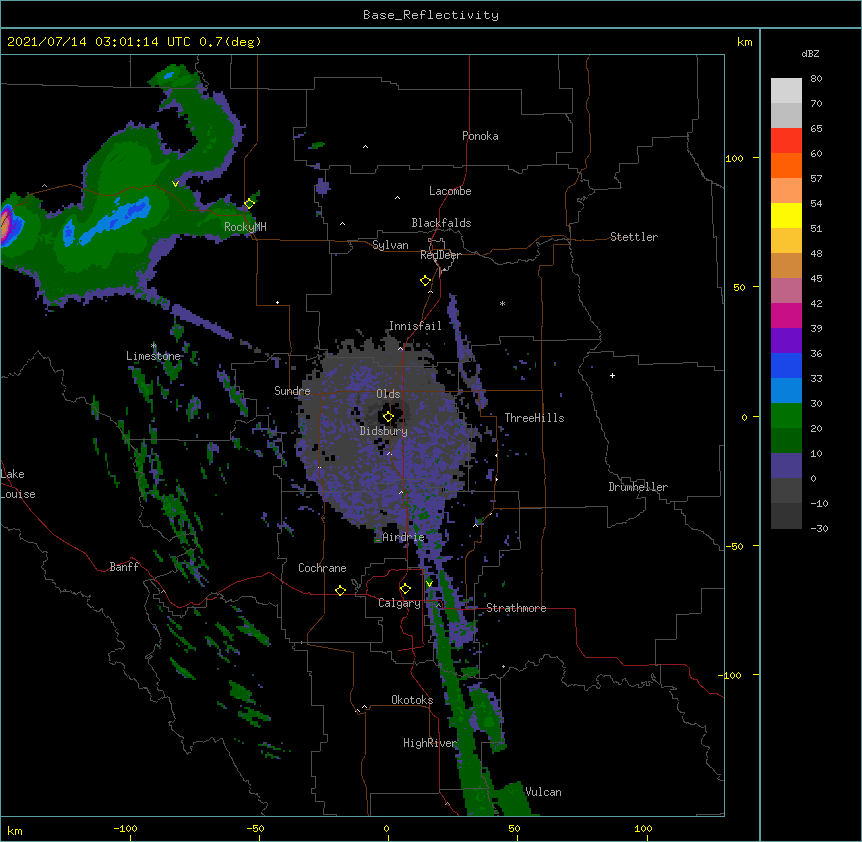Click the Base_Reflectivity title
862x842 pixels.
tap(431, 15)
